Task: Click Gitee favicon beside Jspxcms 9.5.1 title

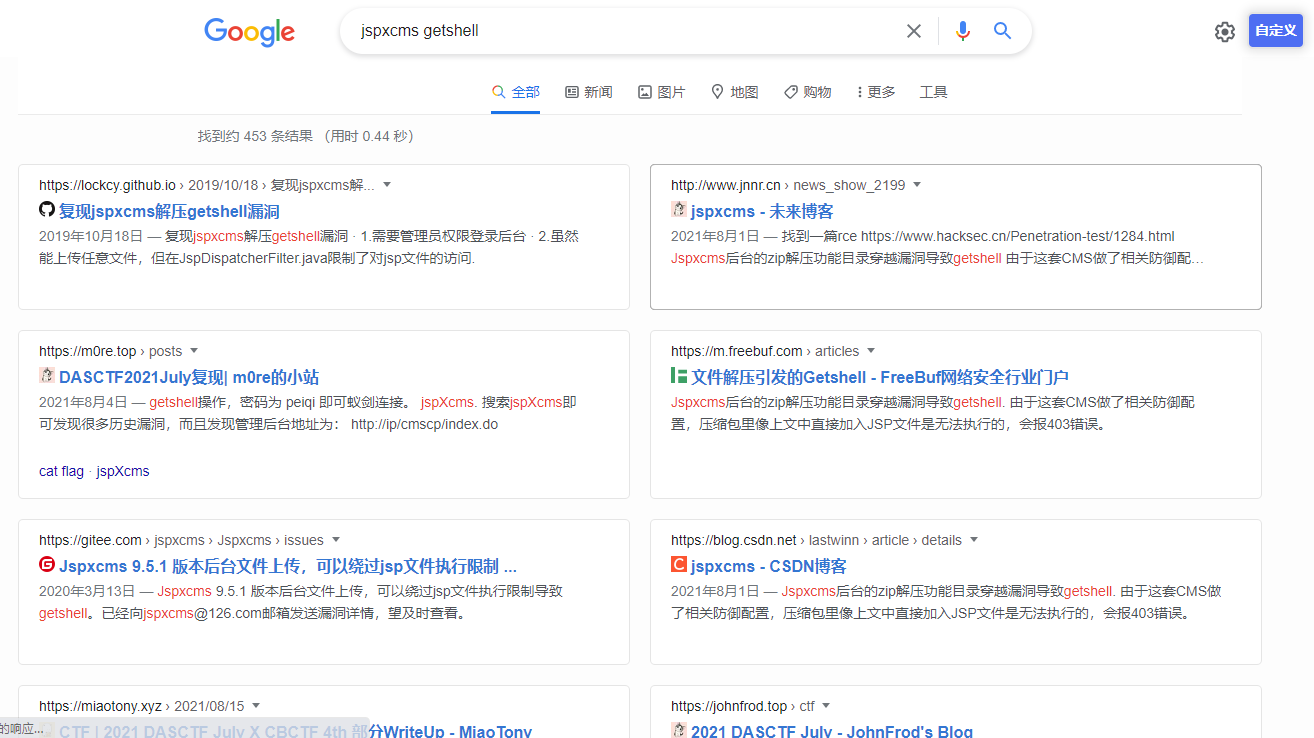Action: 47,565
